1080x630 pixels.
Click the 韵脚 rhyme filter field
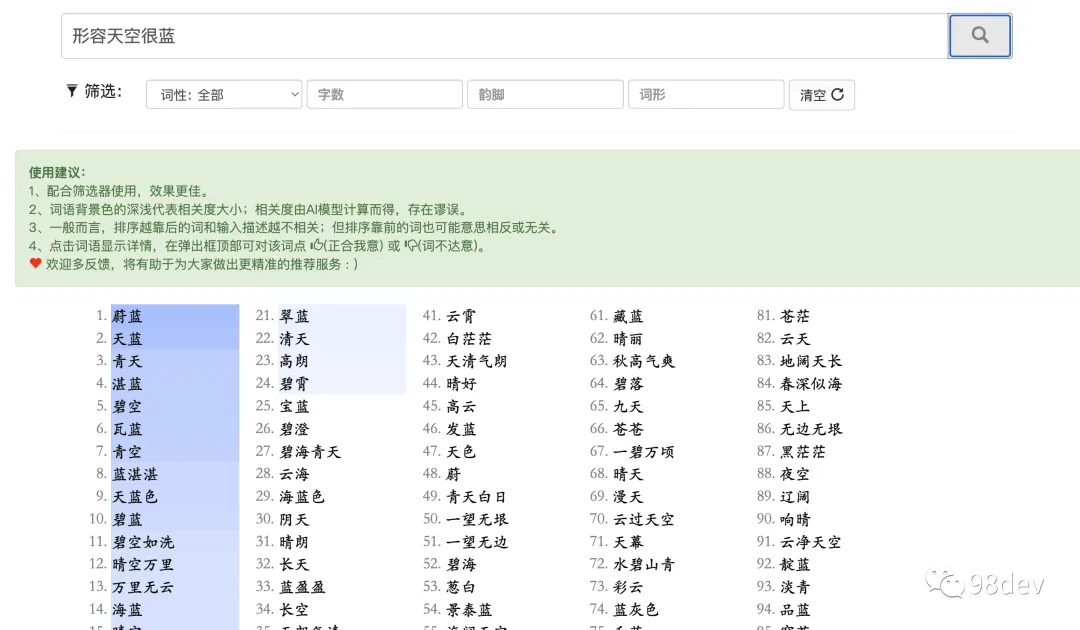point(545,94)
